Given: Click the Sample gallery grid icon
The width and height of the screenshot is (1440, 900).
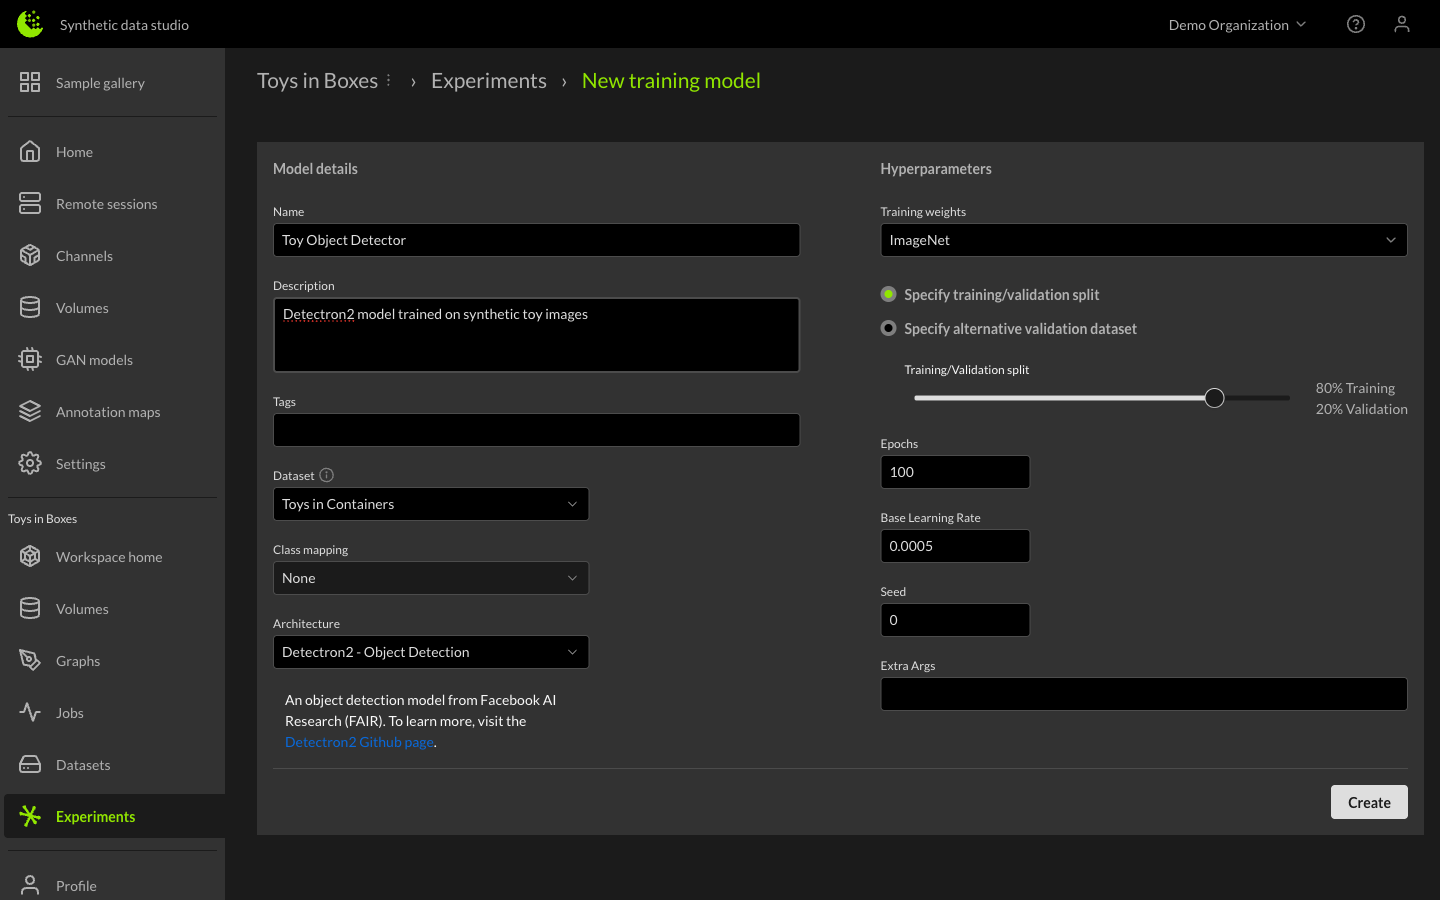Looking at the screenshot, I should click(30, 82).
